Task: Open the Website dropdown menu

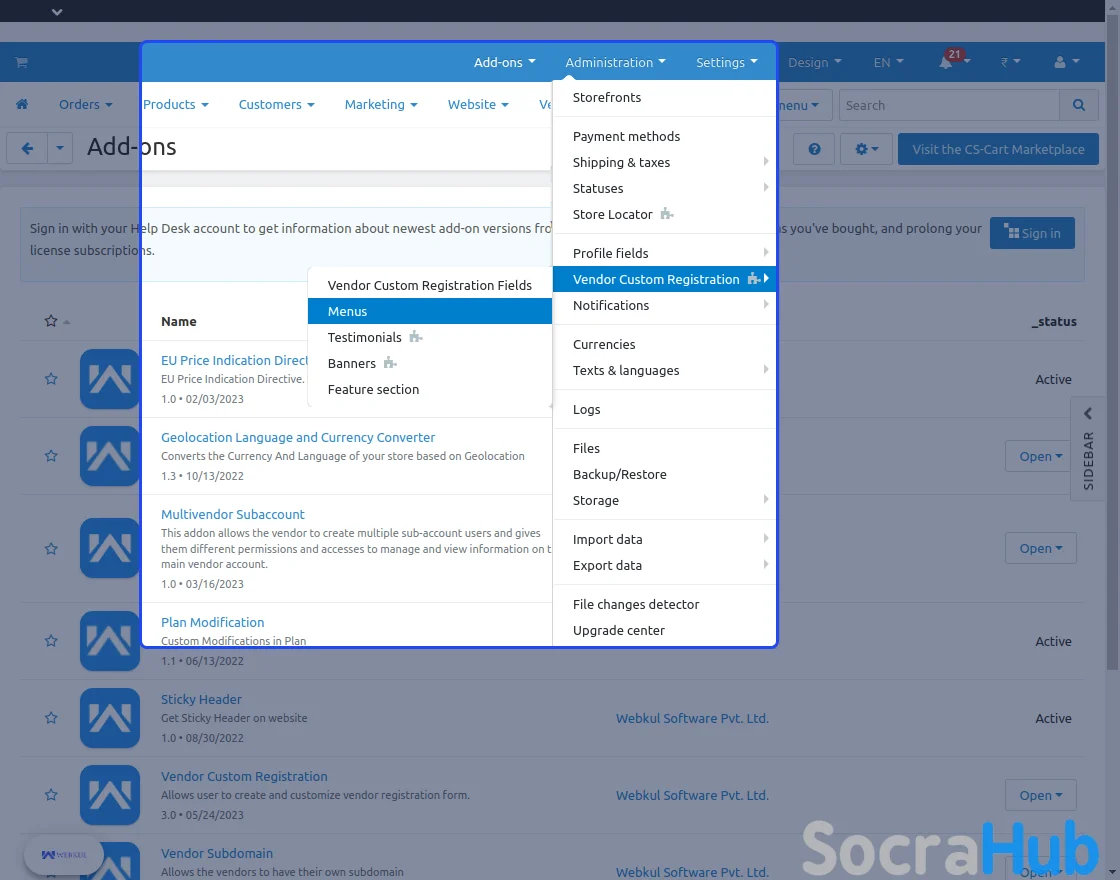Action: pos(478,104)
